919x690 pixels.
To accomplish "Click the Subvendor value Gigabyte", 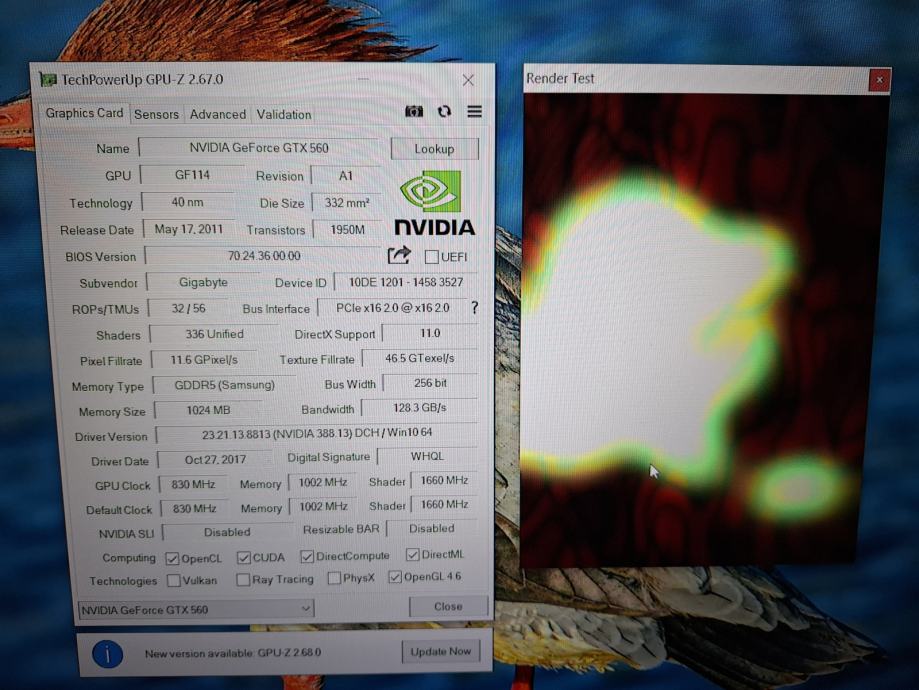I will click(203, 282).
